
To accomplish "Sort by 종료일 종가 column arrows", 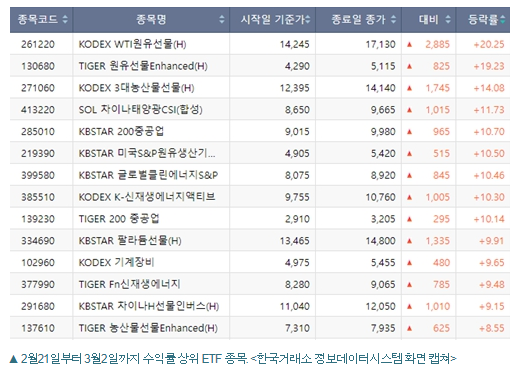I will point(394,19).
